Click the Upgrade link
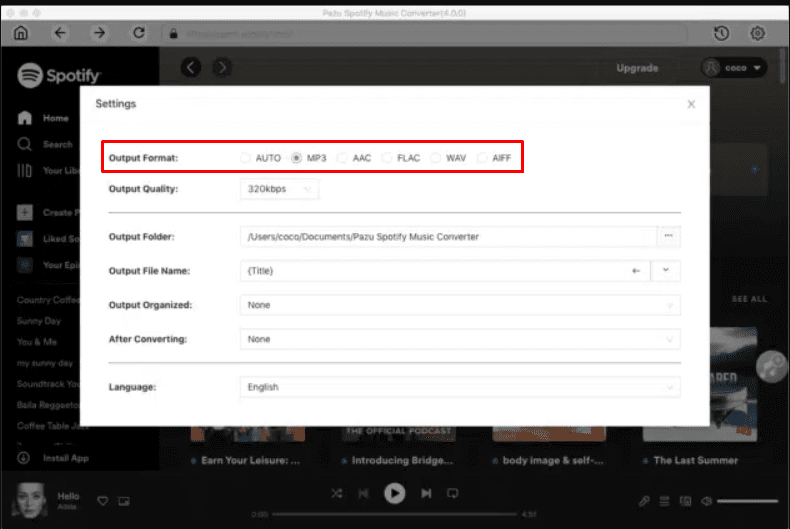790x529 pixels. point(637,68)
